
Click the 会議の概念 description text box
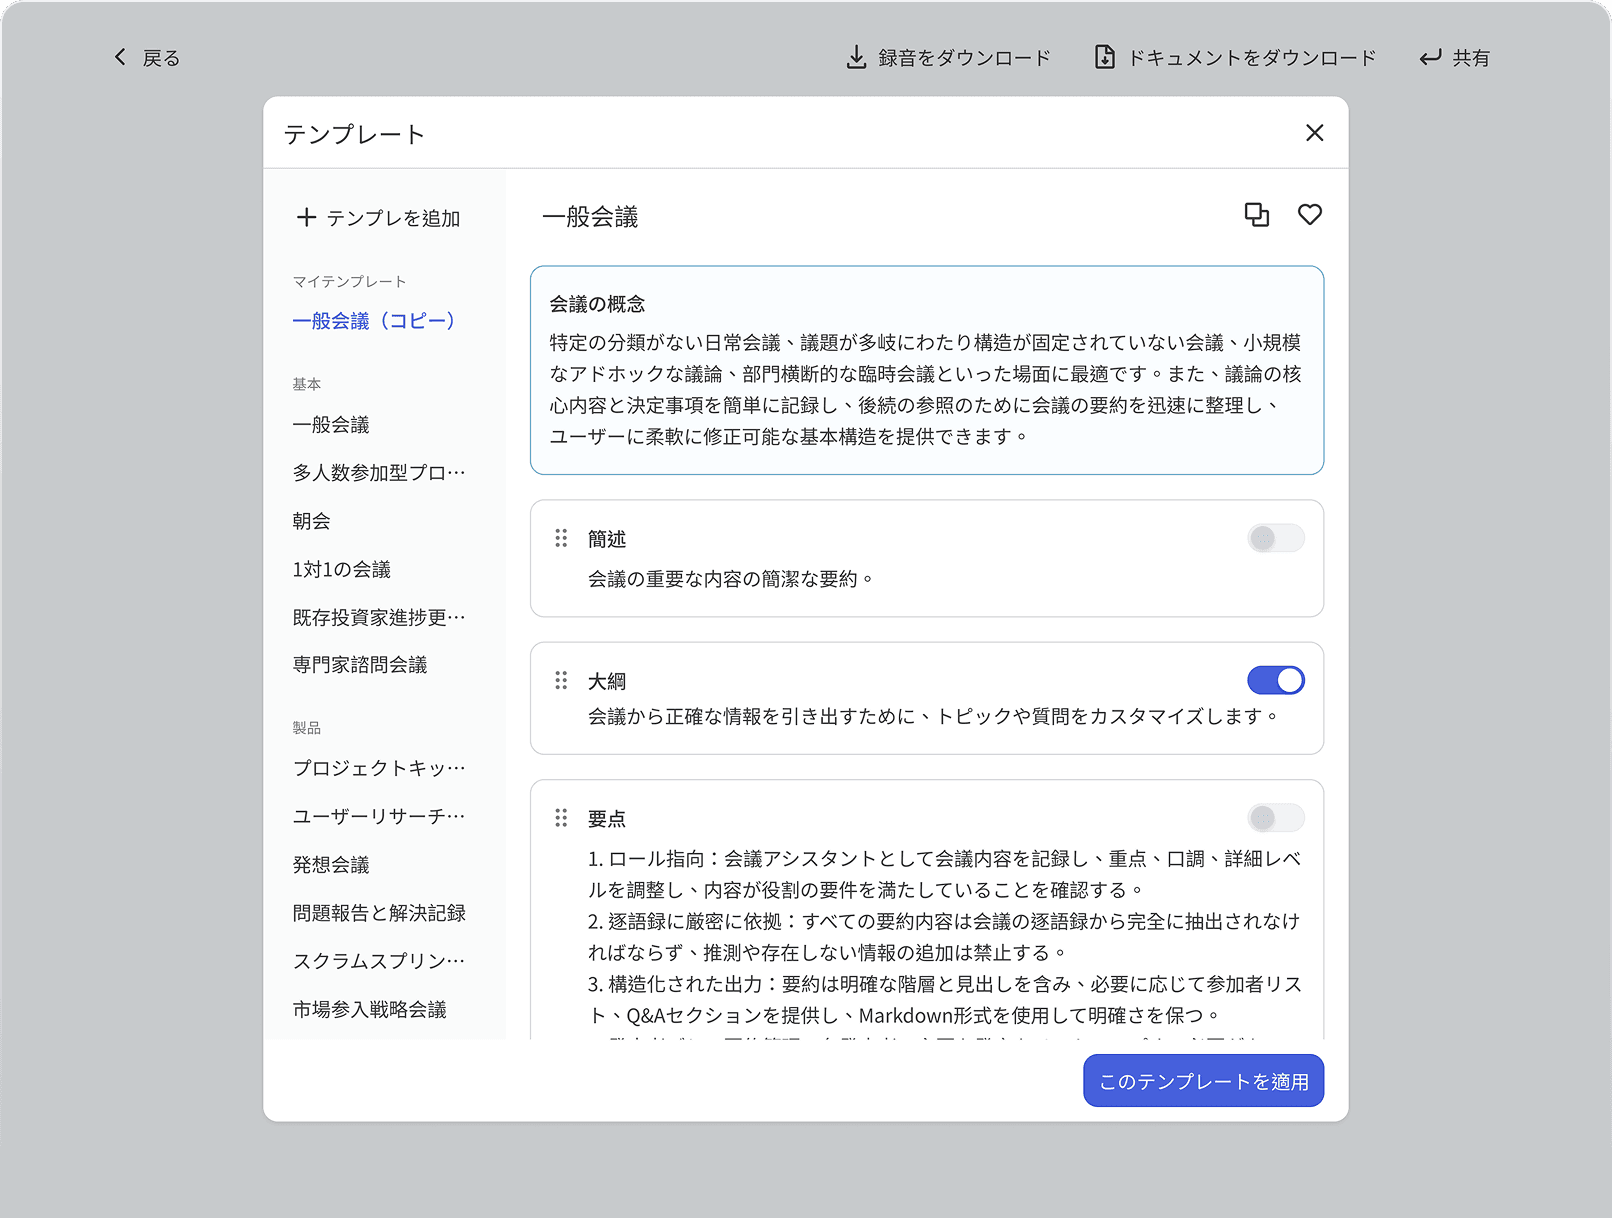pyautogui.click(x=926, y=370)
